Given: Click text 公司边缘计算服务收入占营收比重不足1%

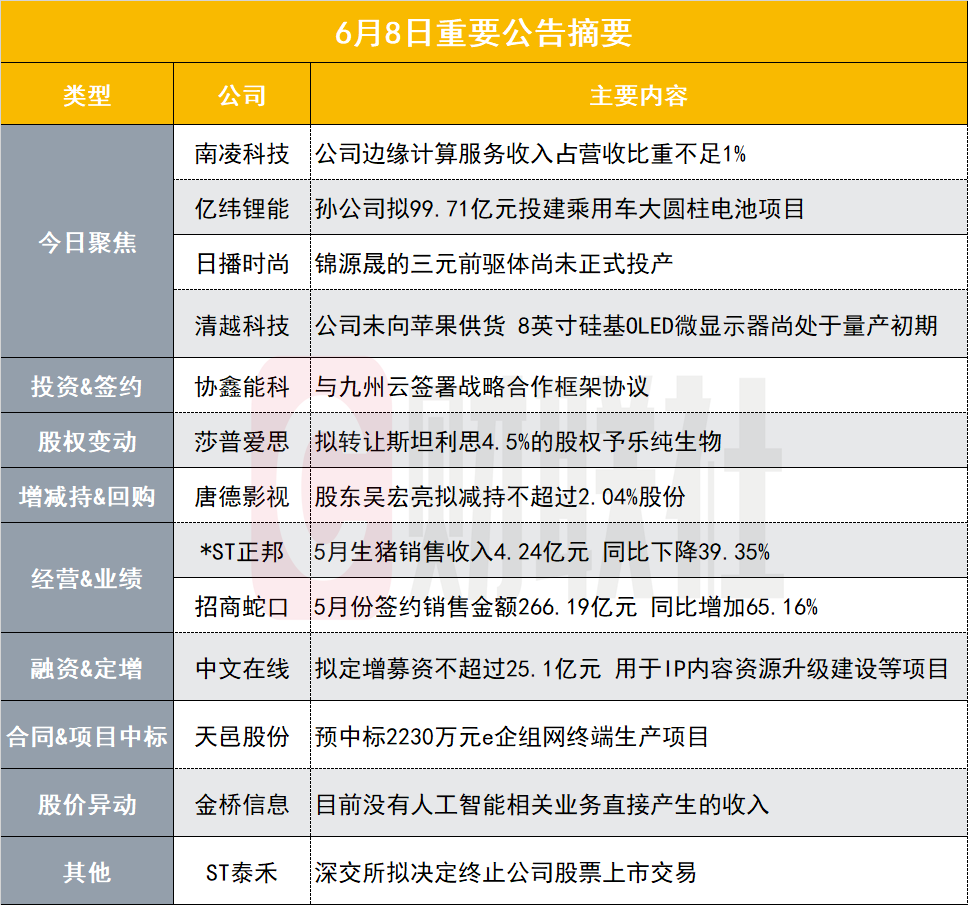Looking at the screenshot, I should [530, 153].
